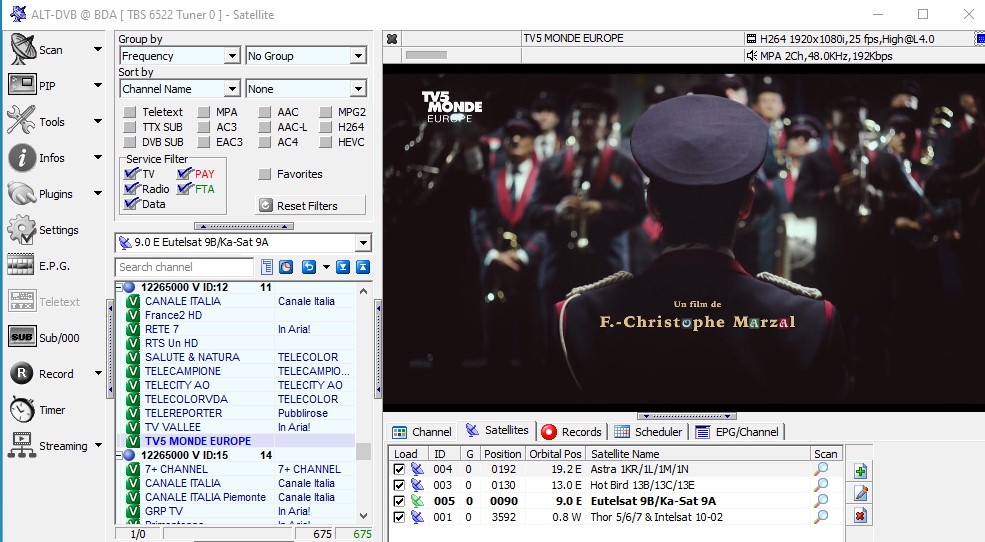985x542 pixels.
Task: Uncheck the PAY service filter
Action: 184,174
